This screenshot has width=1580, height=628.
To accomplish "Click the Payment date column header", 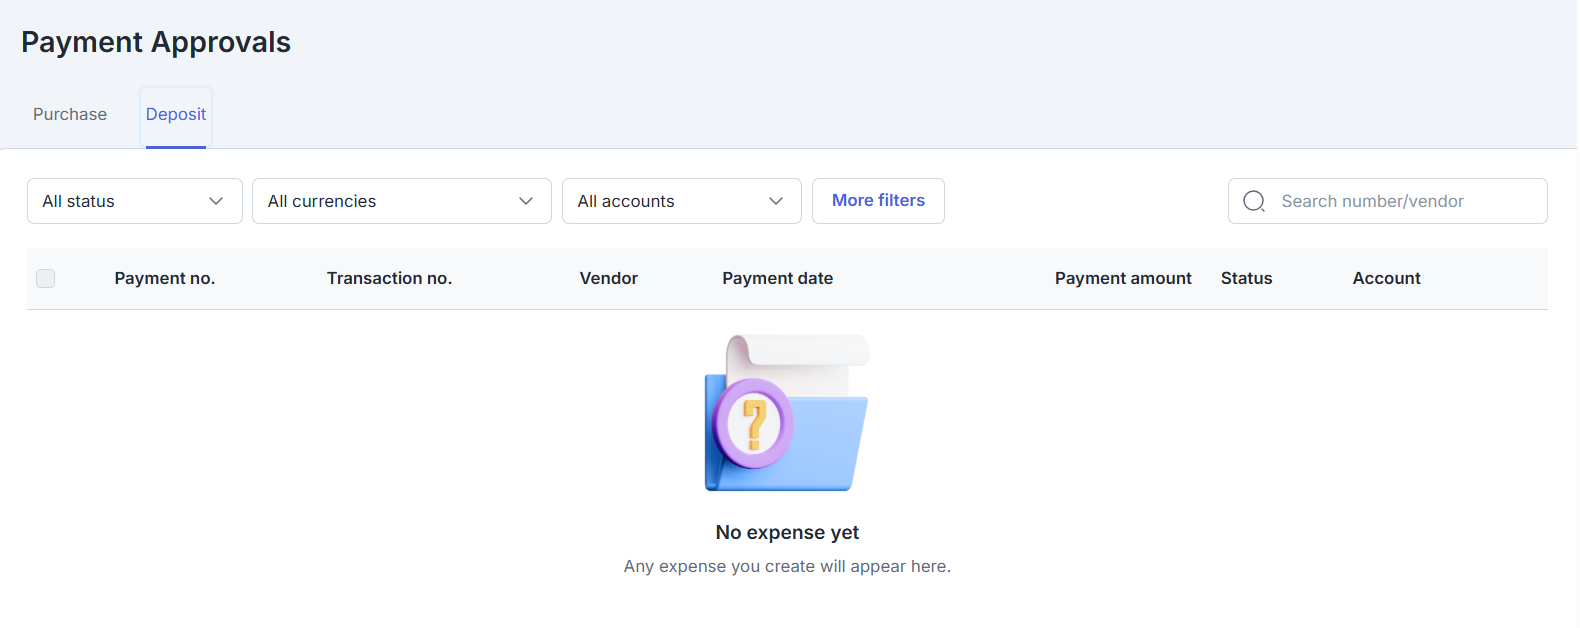I will (777, 278).
